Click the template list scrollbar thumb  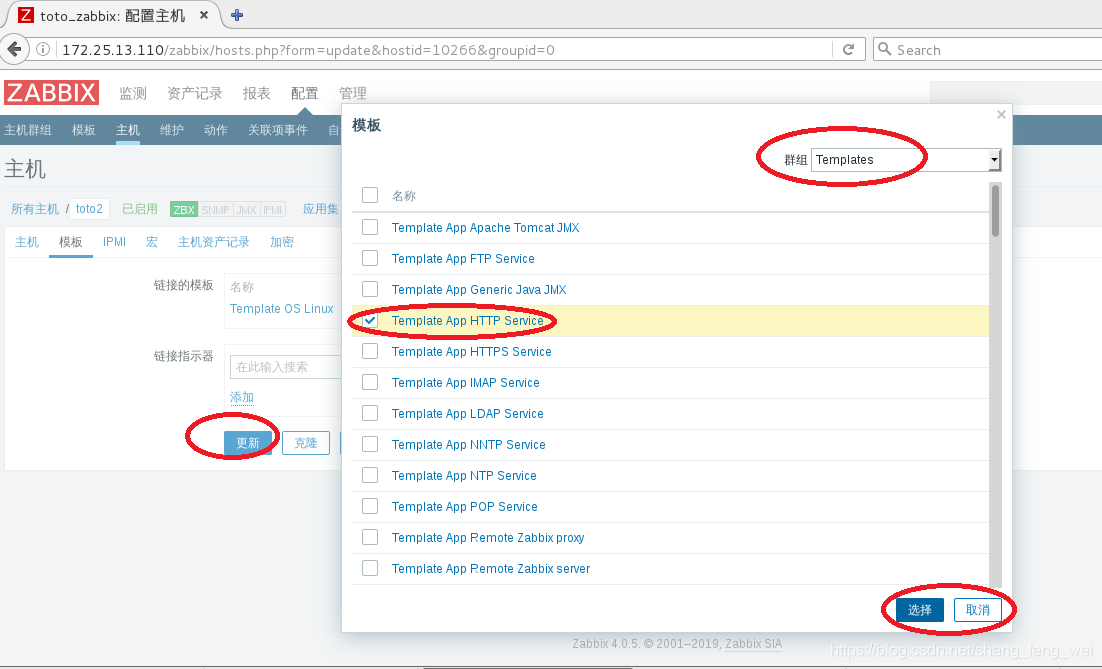[995, 211]
